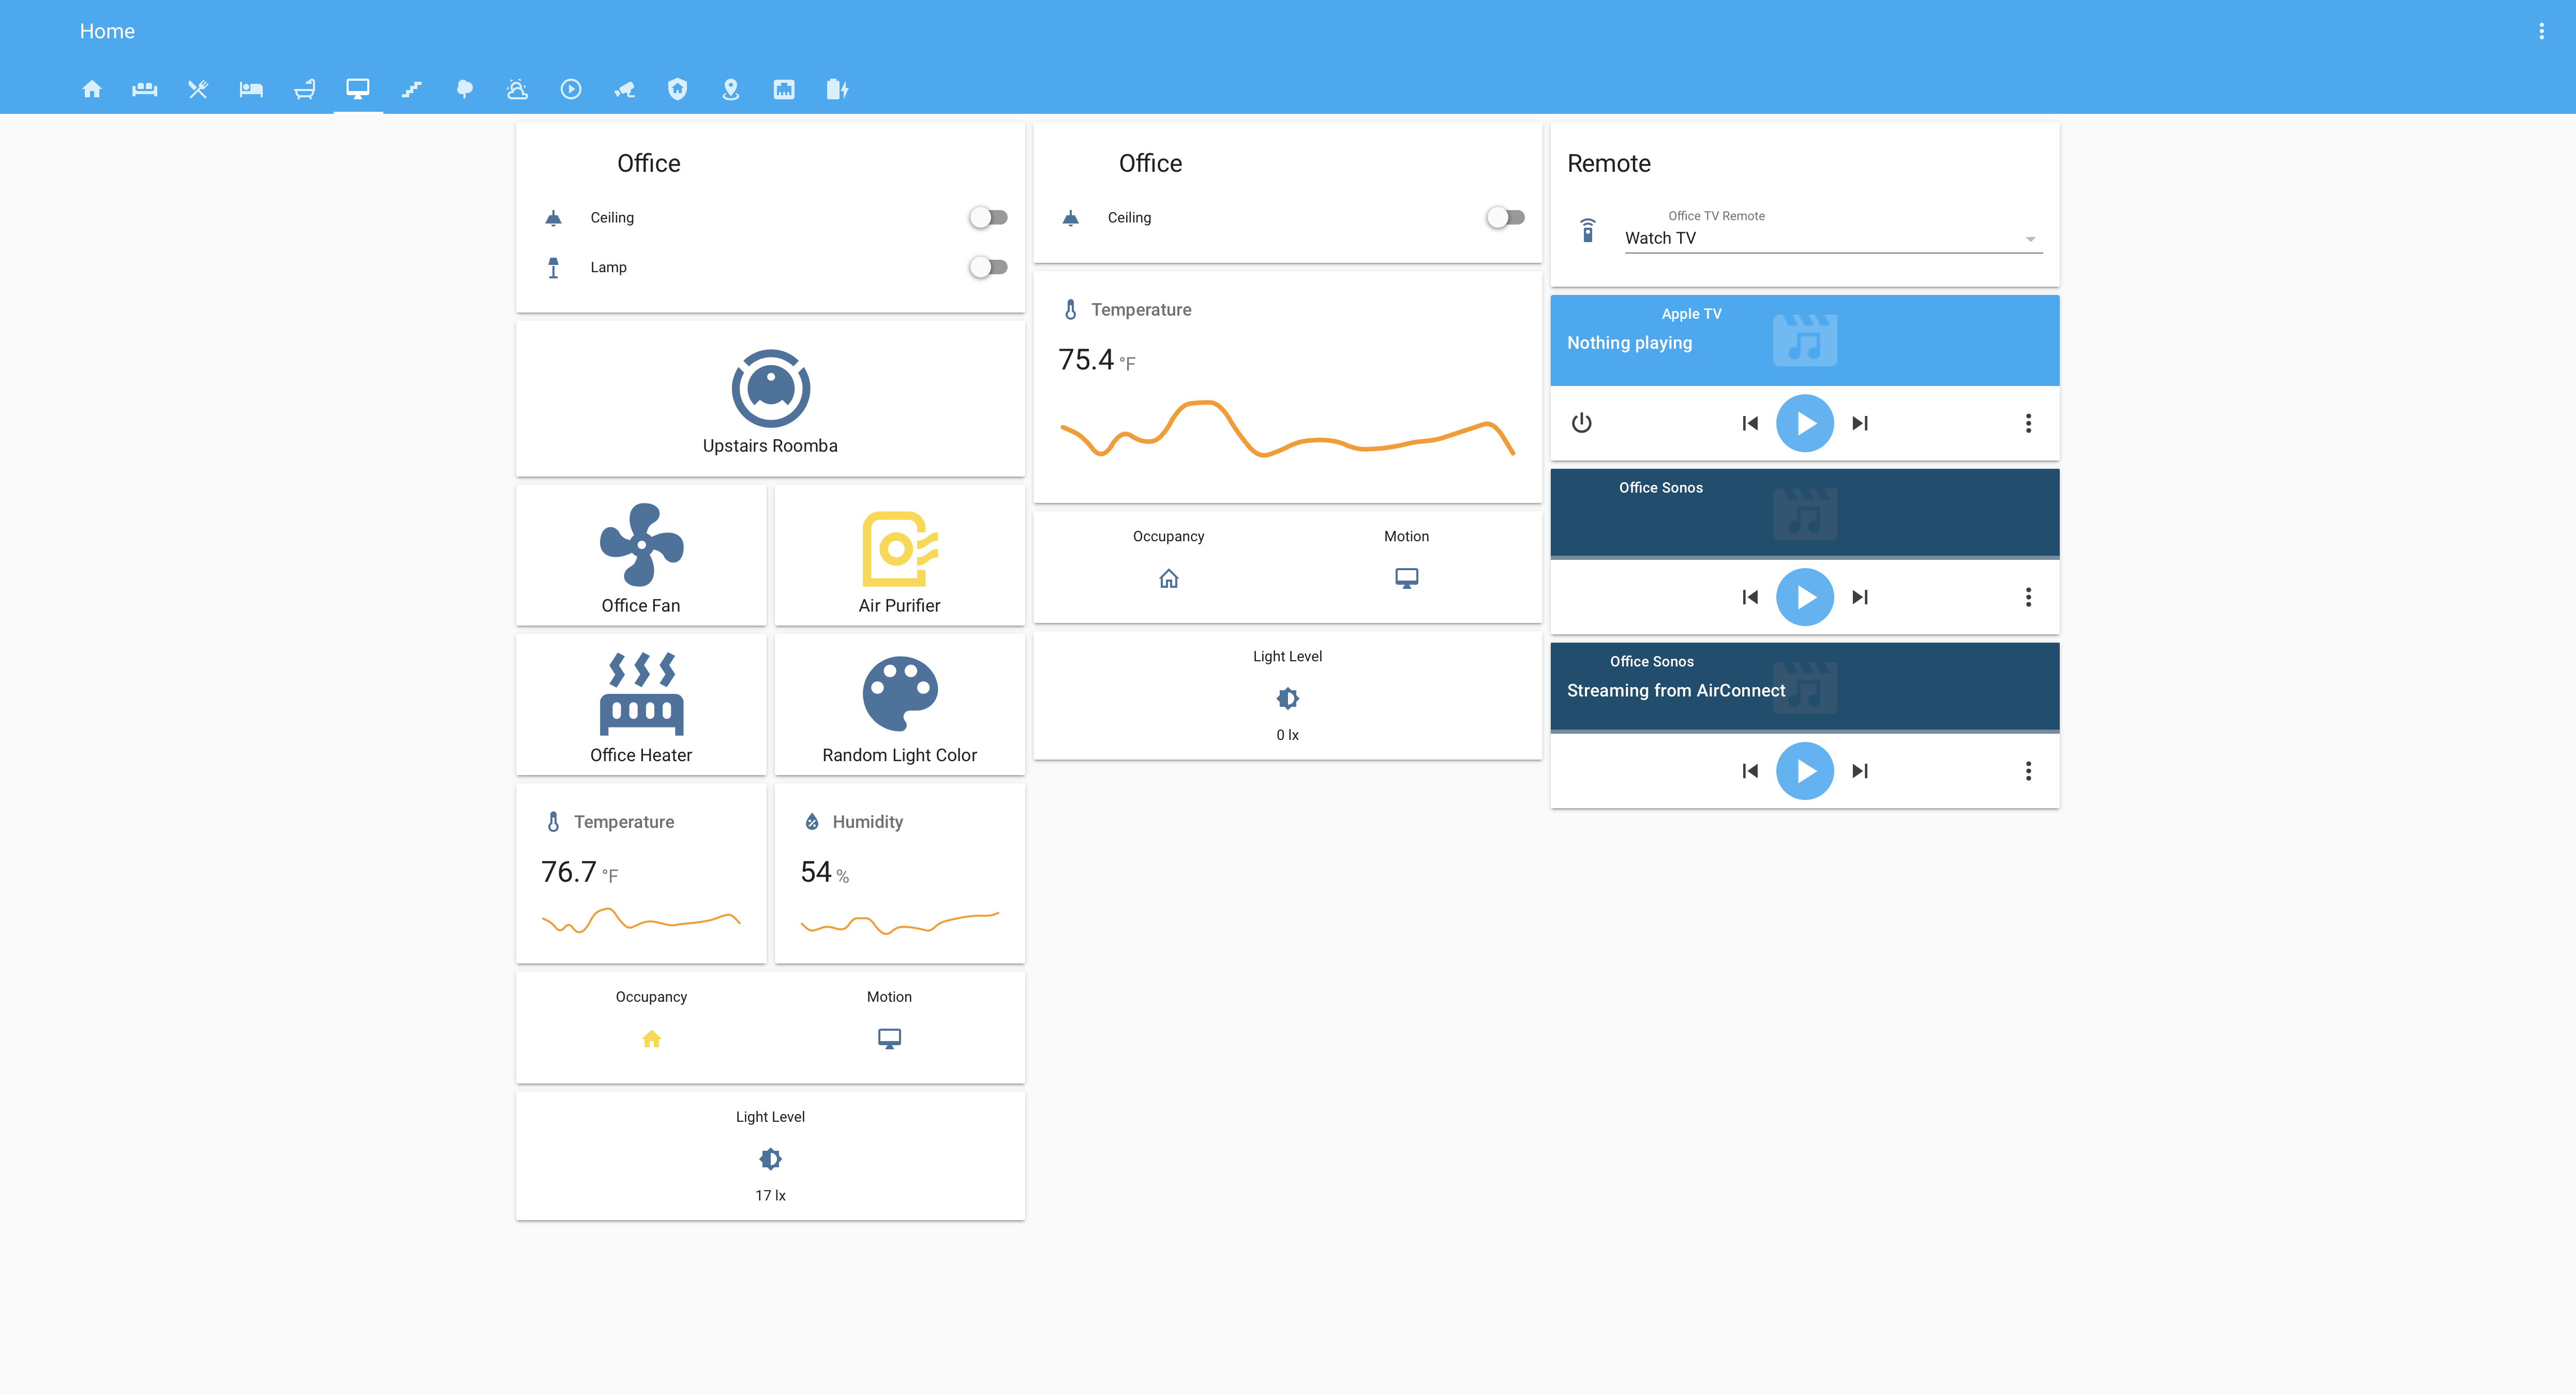Open the Humidity 54% sensor card
The height and width of the screenshot is (1395, 2576).
click(899, 873)
